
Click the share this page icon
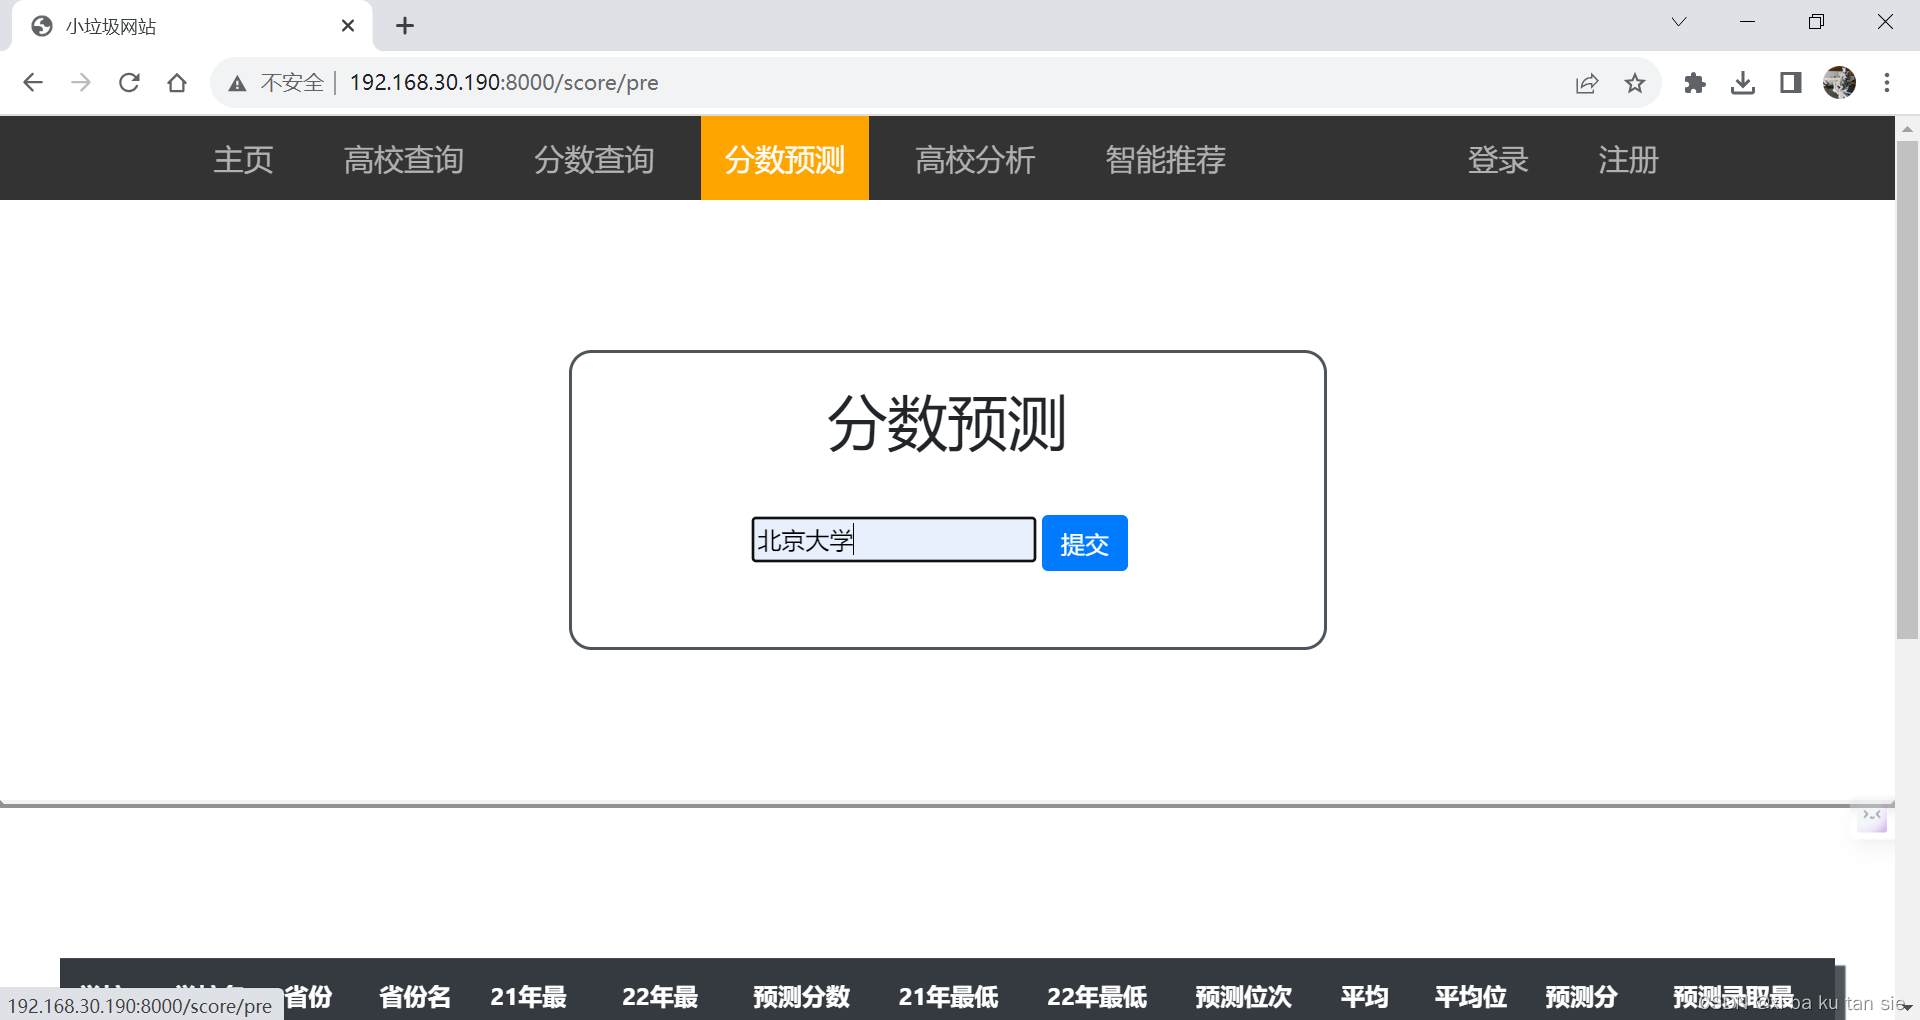1588,83
